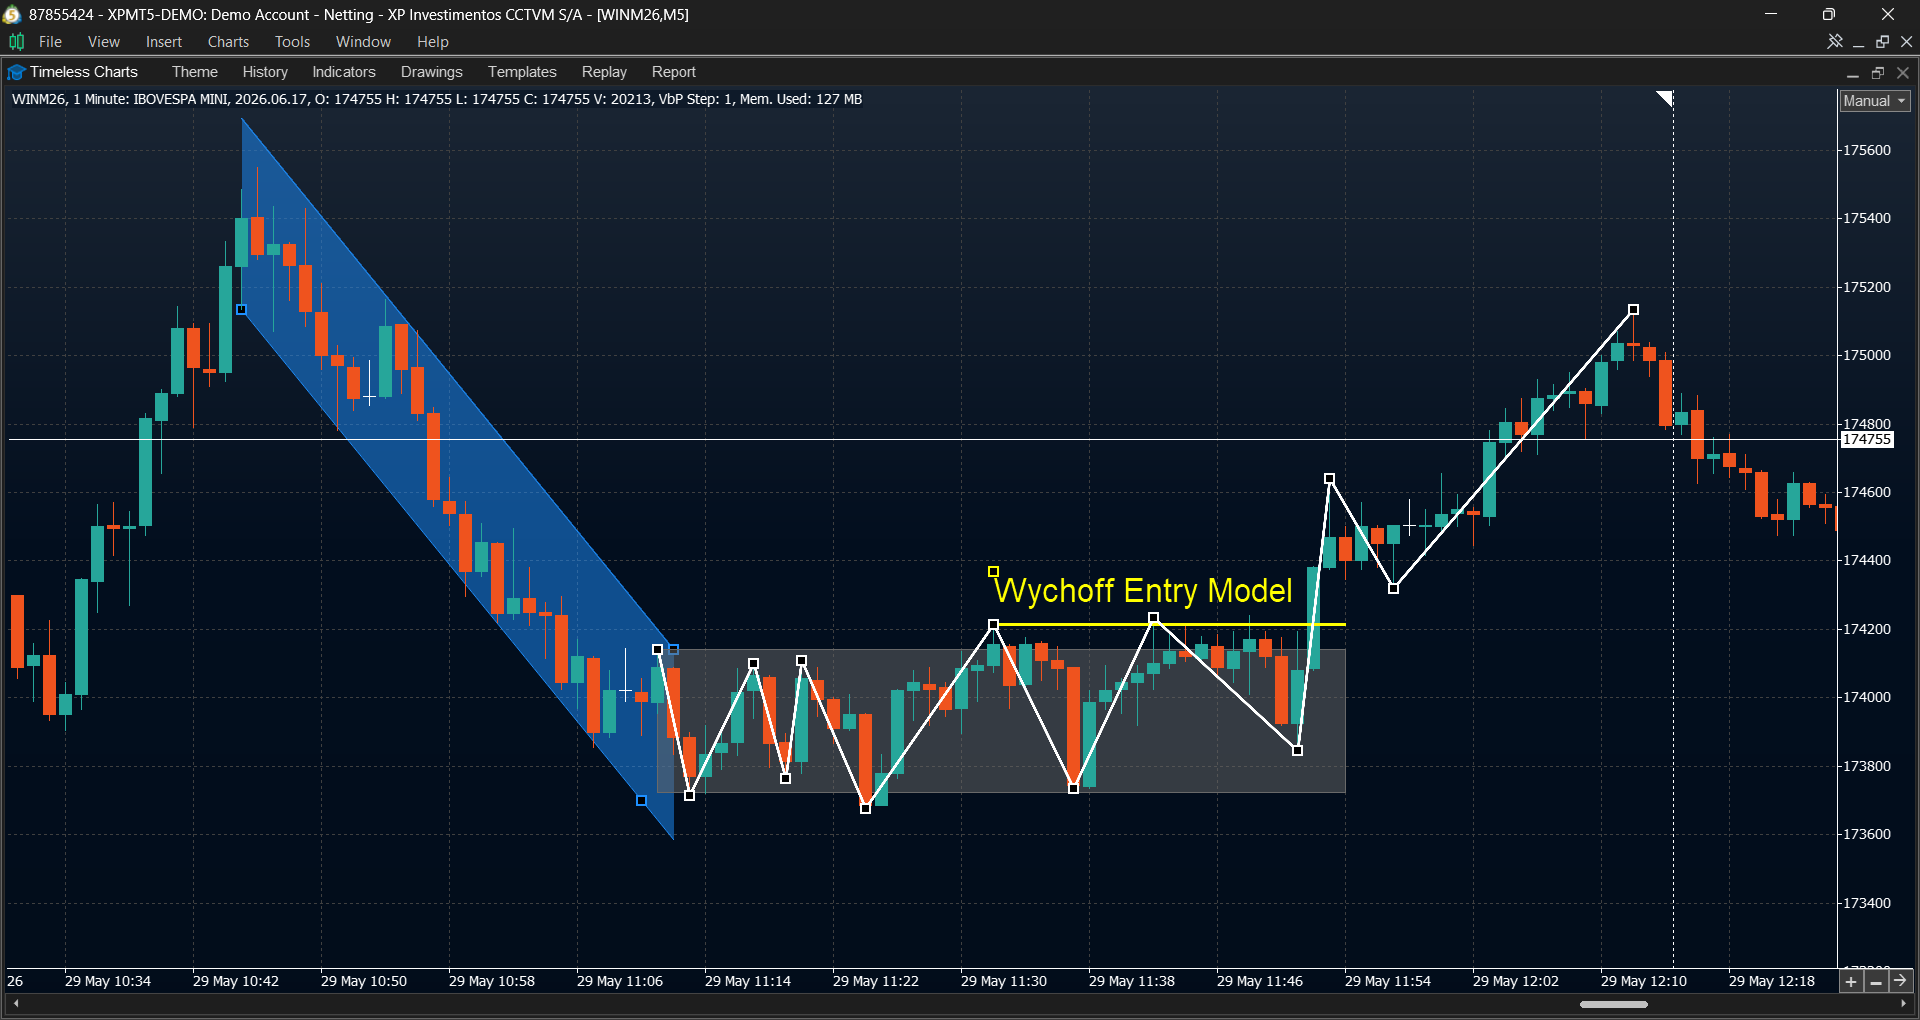Viewport: 1920px width, 1020px height.
Task: Click the scroll left arrow
Action: [15, 1004]
